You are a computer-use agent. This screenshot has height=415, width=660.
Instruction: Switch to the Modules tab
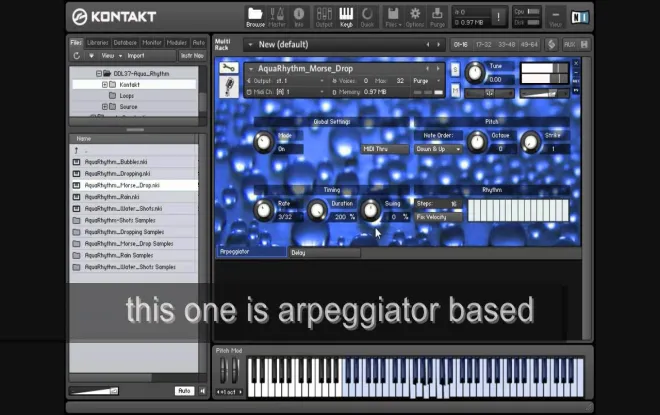pos(177,43)
